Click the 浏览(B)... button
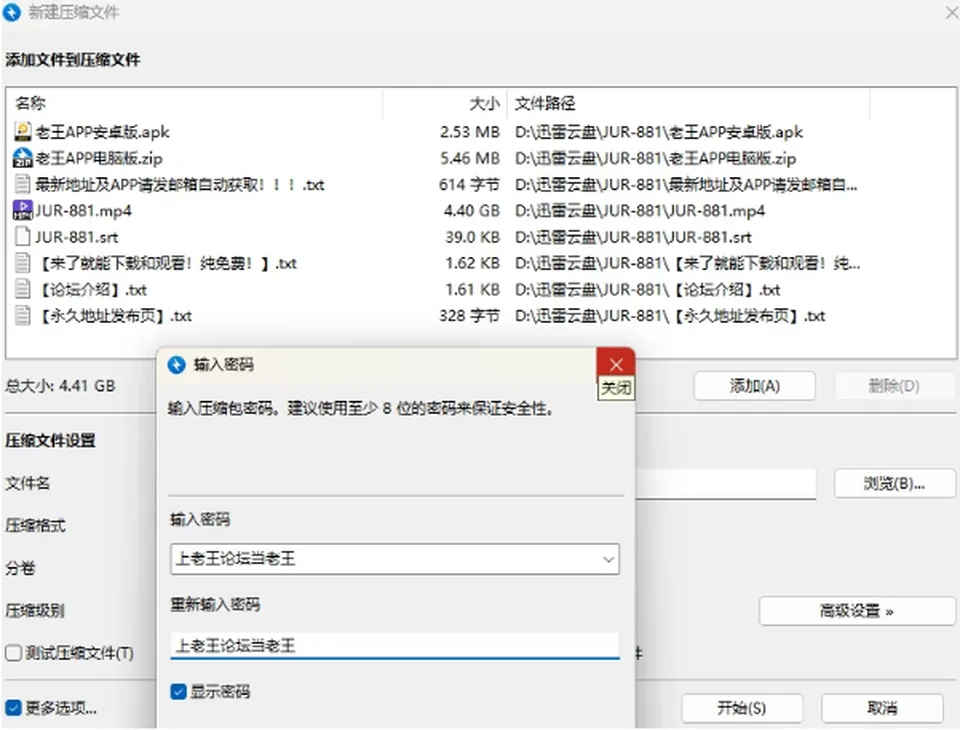This screenshot has height=730, width=960. click(894, 484)
